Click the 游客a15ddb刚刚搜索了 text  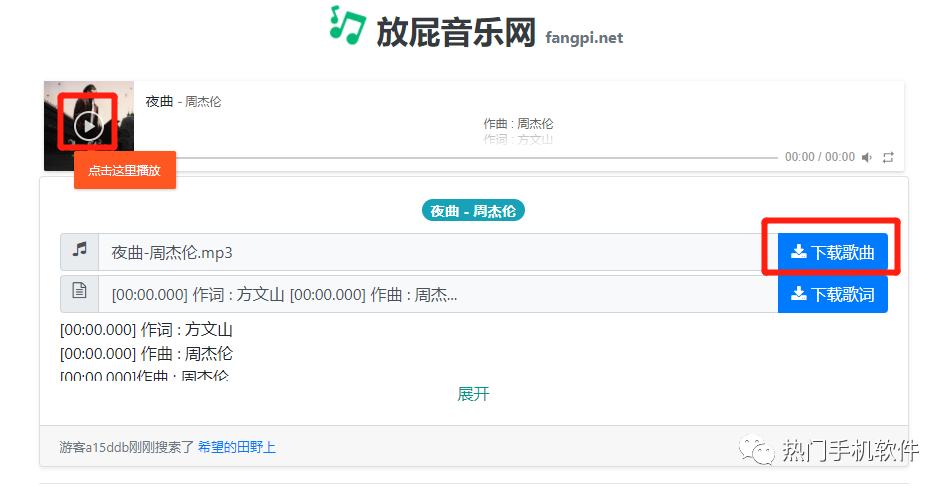127,447
